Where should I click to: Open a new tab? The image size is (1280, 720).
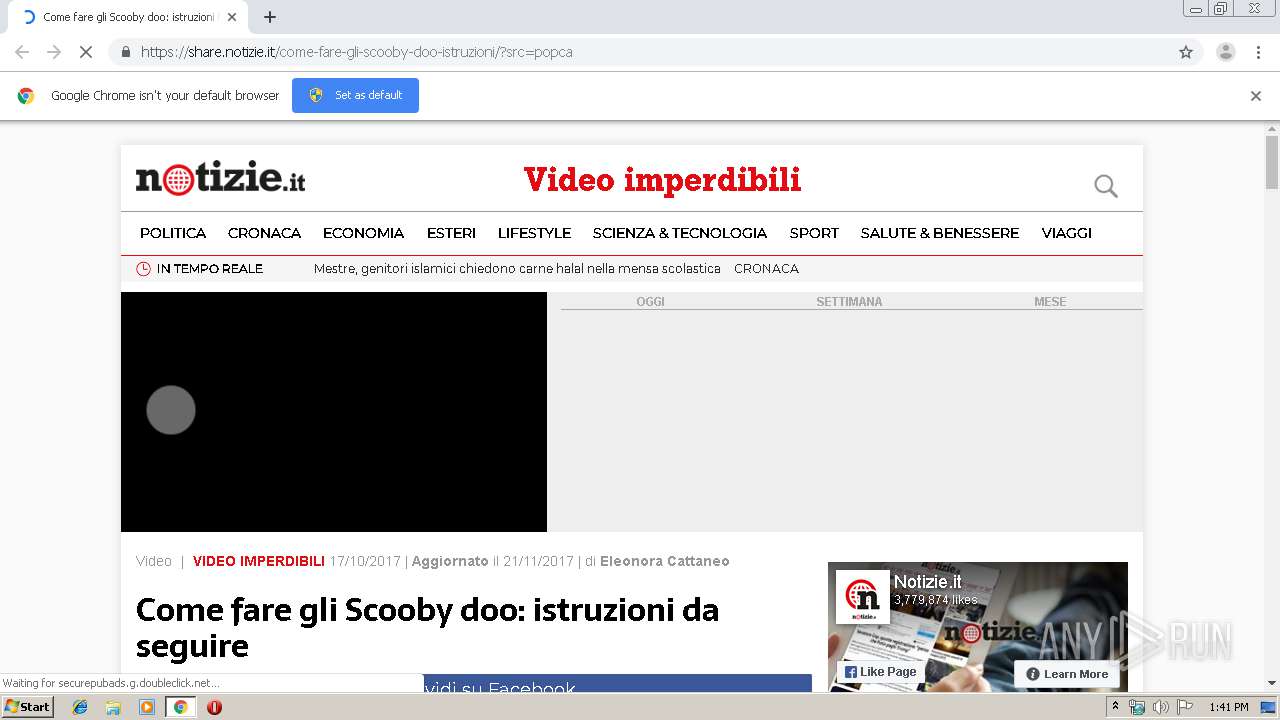[x=270, y=17]
